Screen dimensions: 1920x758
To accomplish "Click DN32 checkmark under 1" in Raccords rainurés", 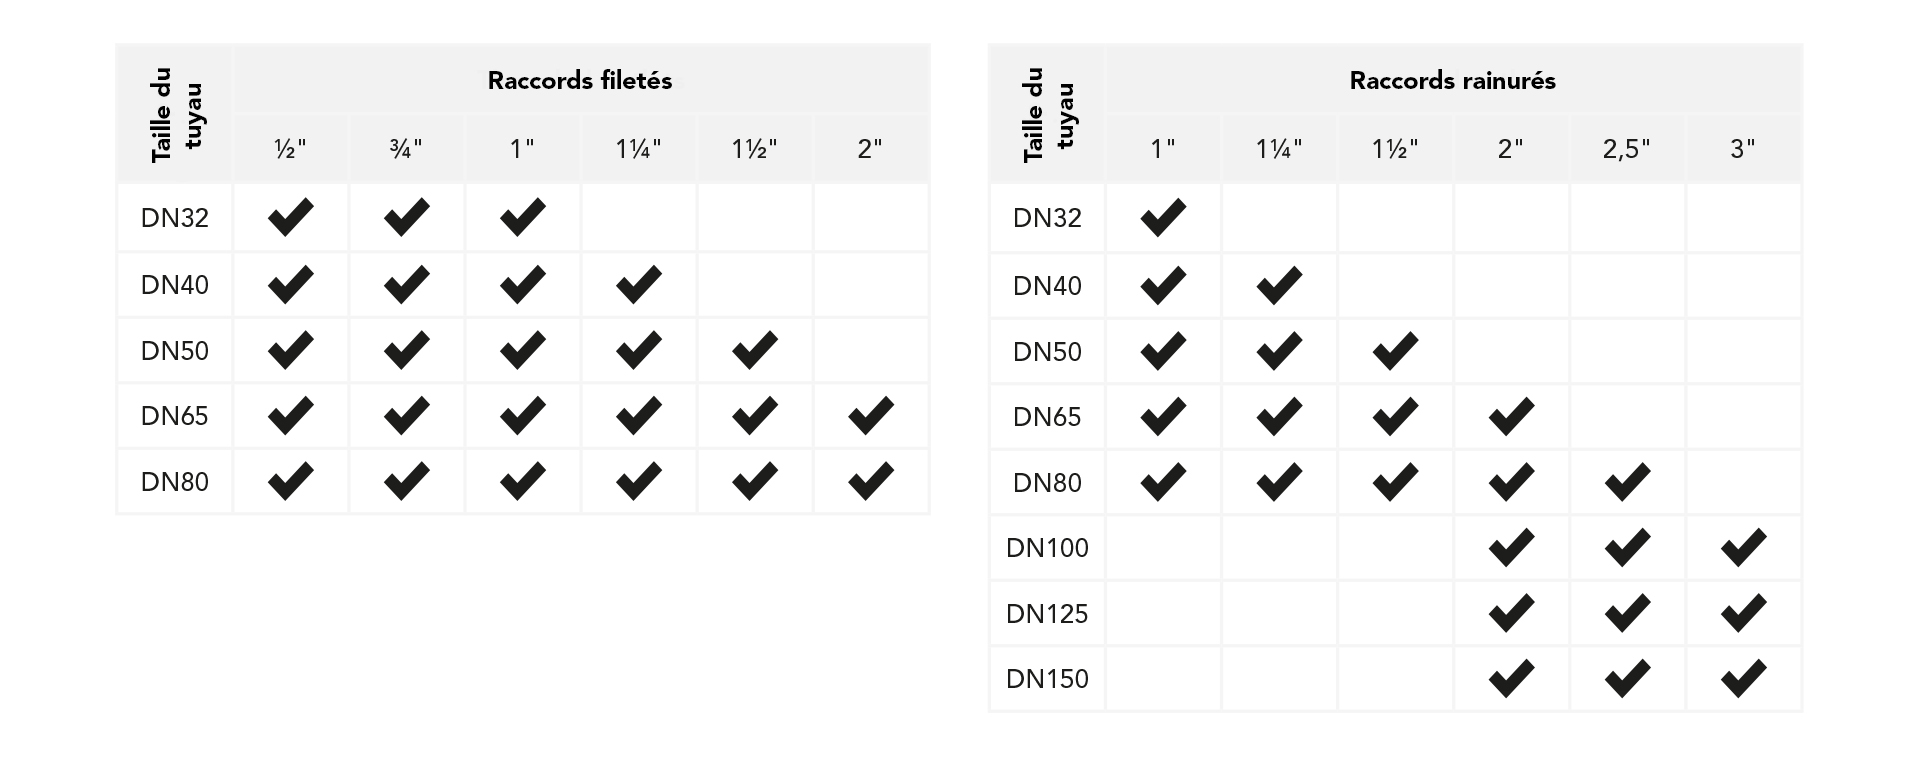I will pos(1163,217).
